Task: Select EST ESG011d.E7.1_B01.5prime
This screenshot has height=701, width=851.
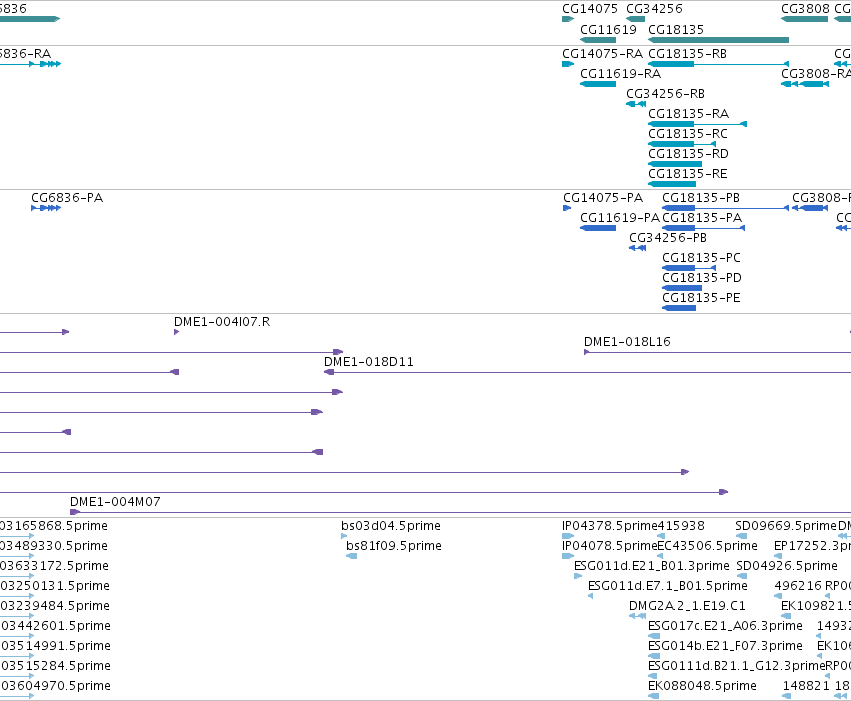Action: point(668,587)
